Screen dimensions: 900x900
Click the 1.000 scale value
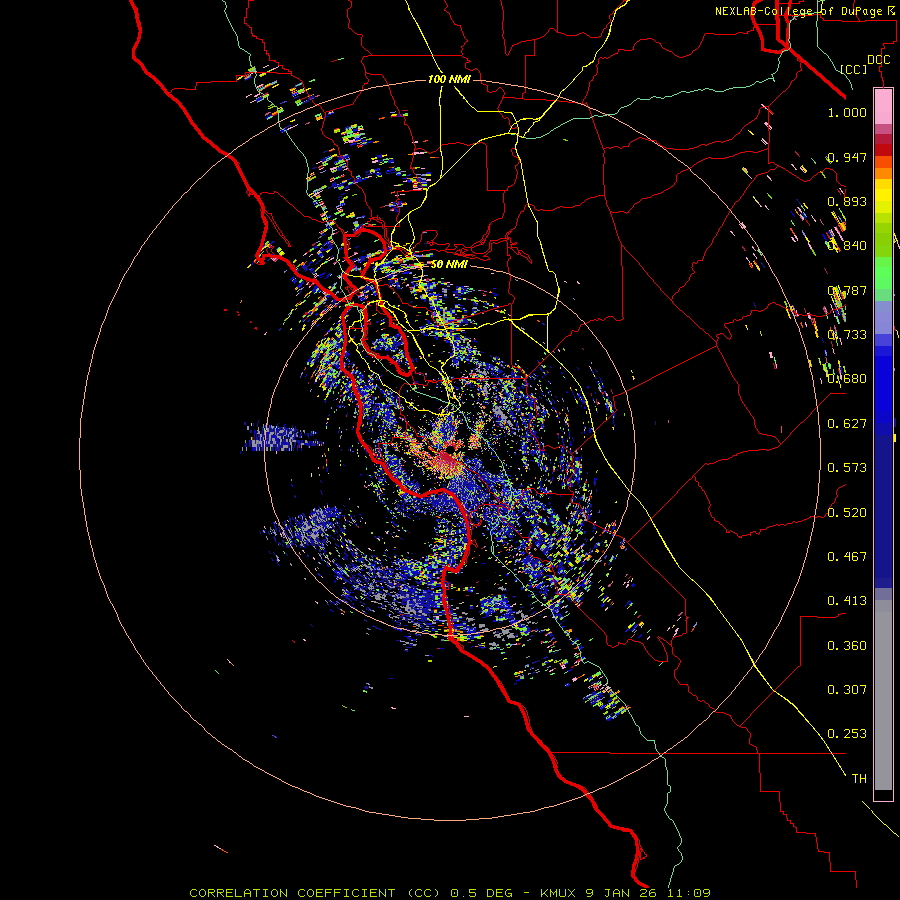click(x=847, y=112)
